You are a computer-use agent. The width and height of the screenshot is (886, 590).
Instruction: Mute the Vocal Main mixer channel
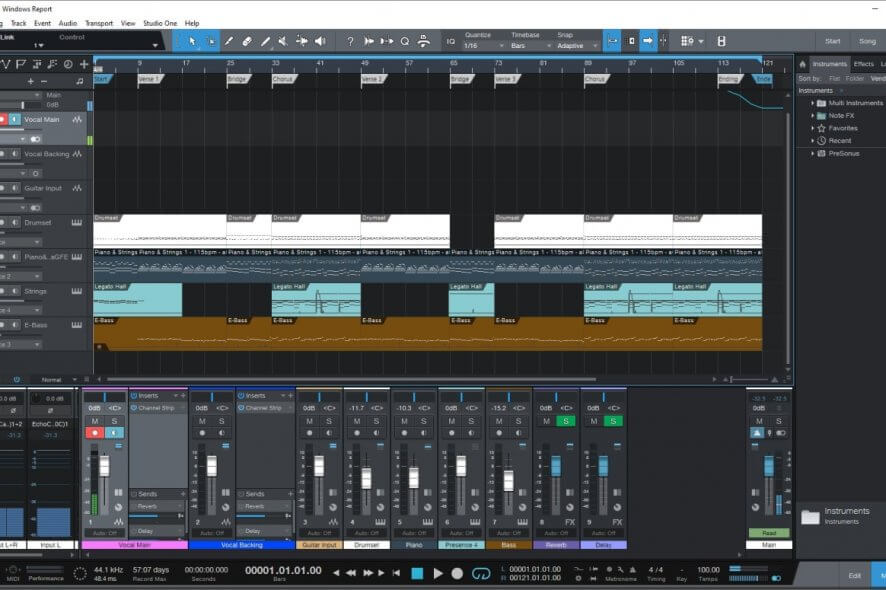click(x=95, y=421)
